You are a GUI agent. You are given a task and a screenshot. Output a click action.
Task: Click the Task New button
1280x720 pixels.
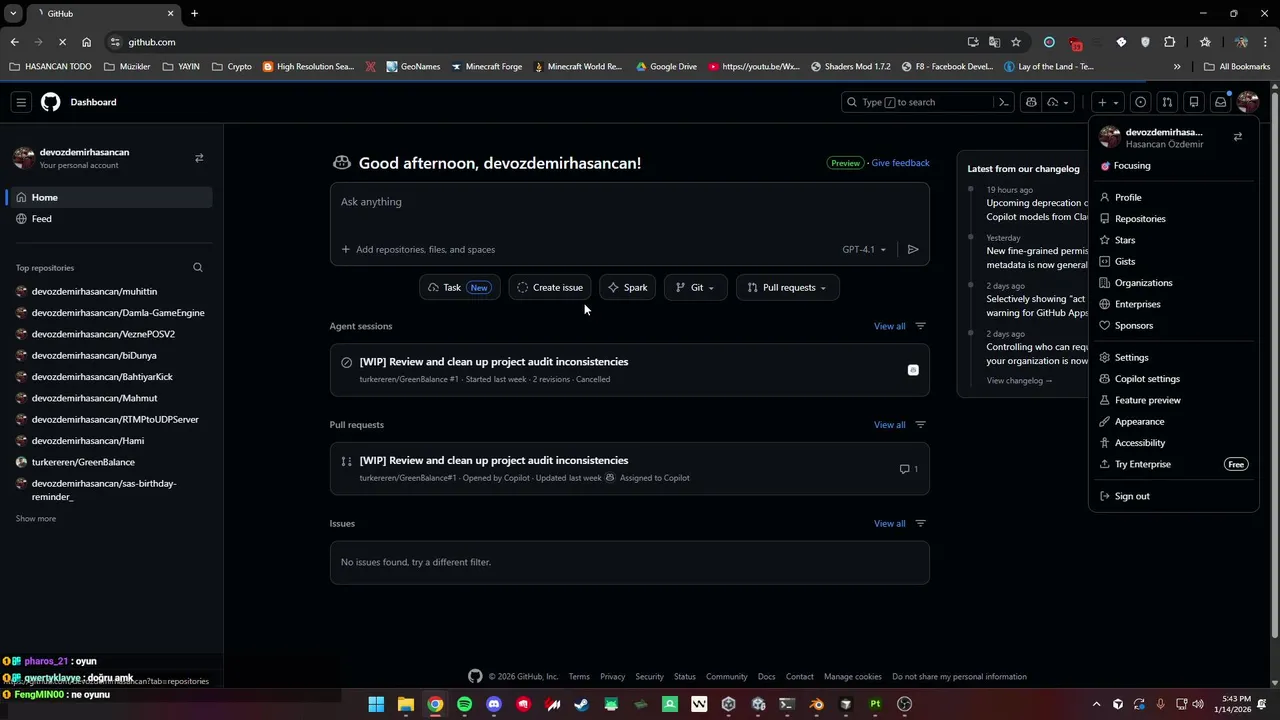[459, 288]
